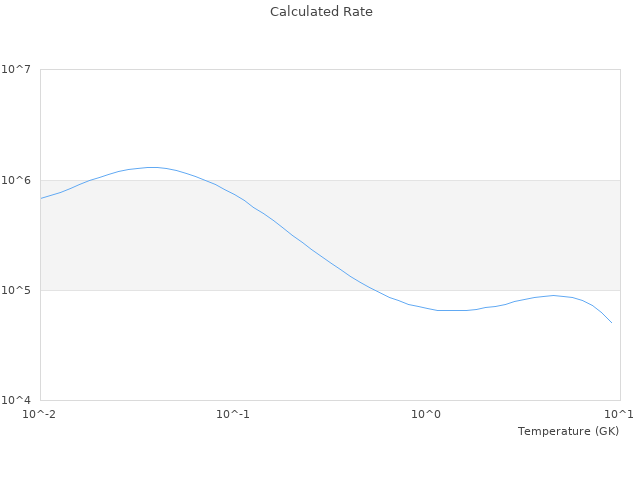The height and width of the screenshot is (480, 640).
Task: Click the right end point of the curve
Action: [612, 323]
